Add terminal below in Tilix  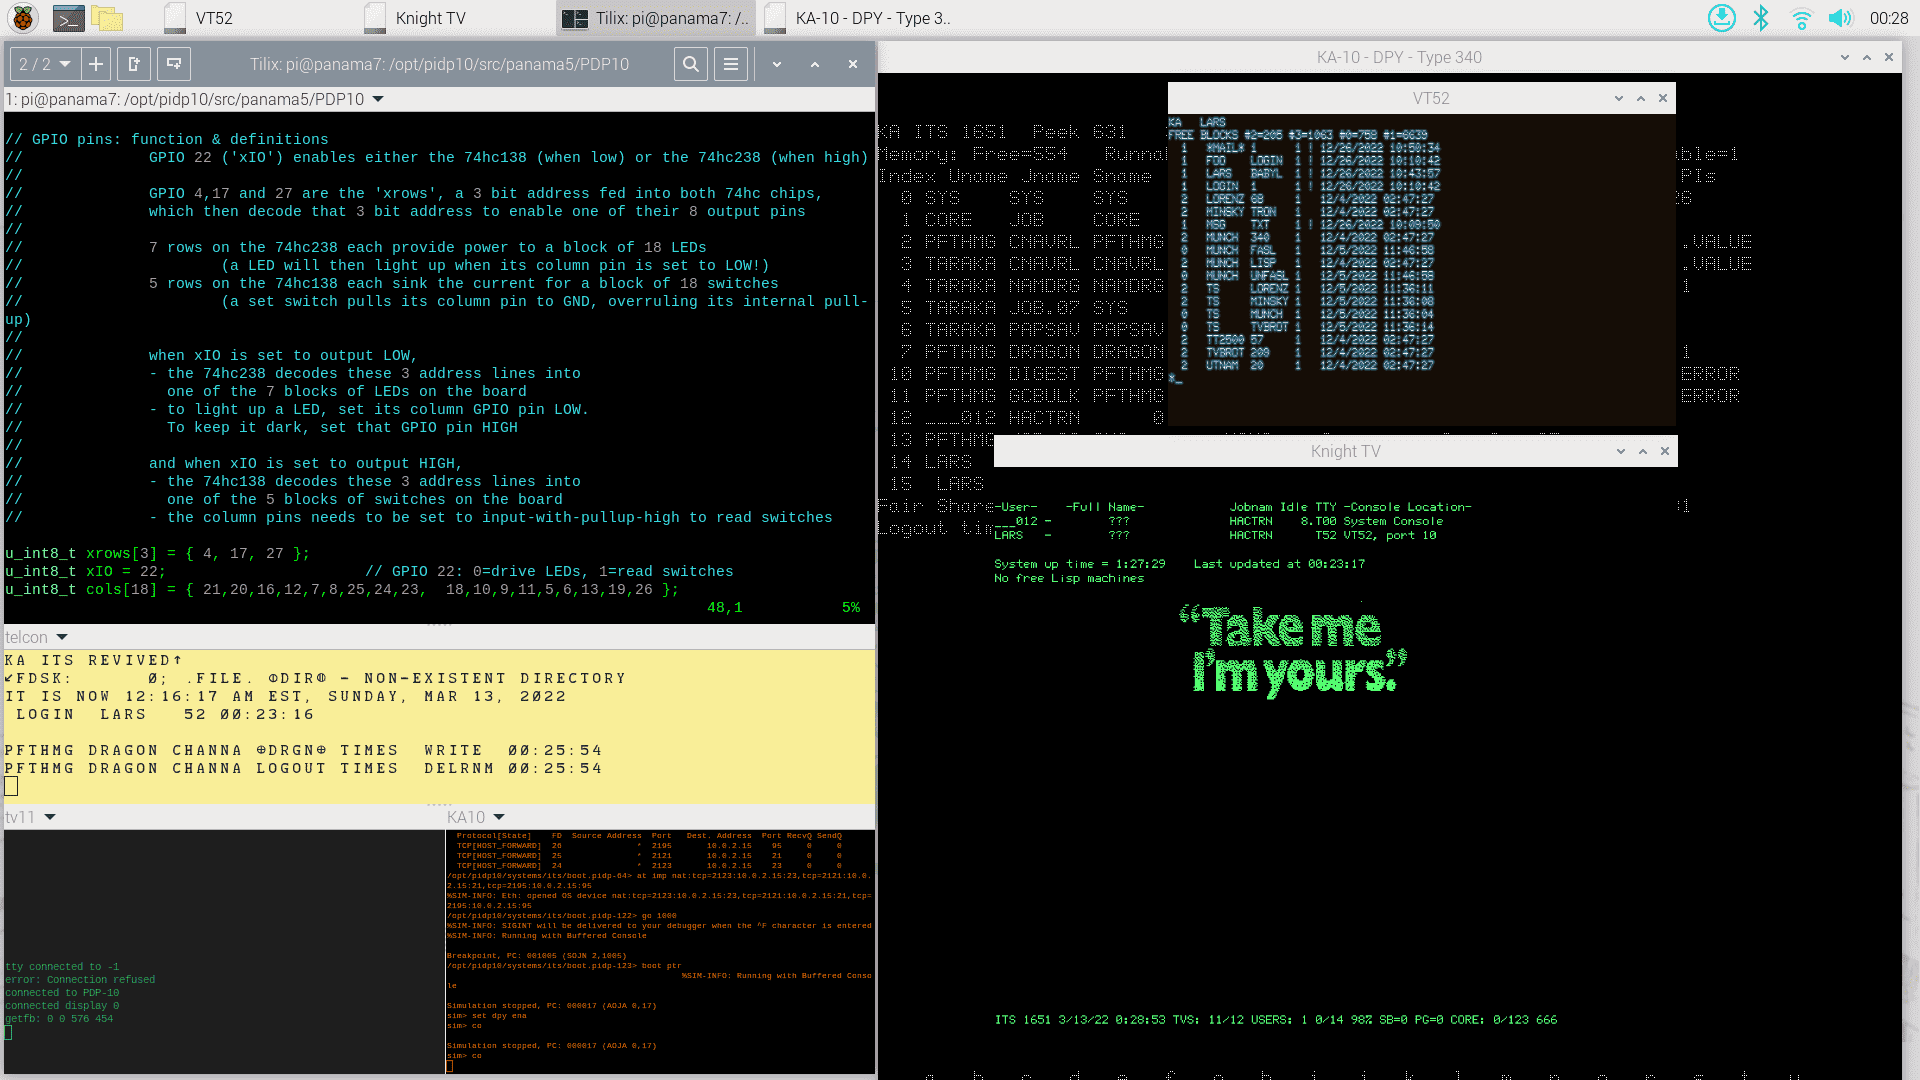click(x=174, y=64)
